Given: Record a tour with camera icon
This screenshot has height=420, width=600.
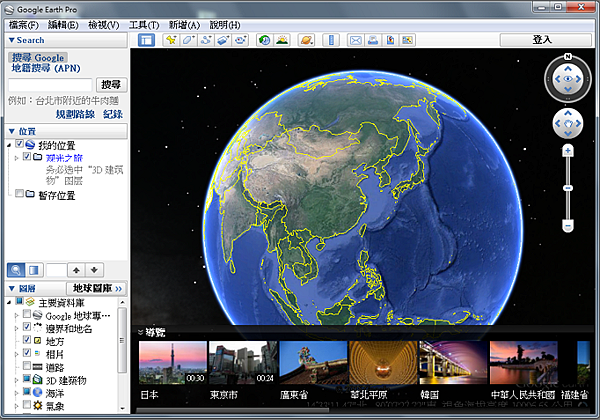Looking at the screenshot, I should coord(241,40).
